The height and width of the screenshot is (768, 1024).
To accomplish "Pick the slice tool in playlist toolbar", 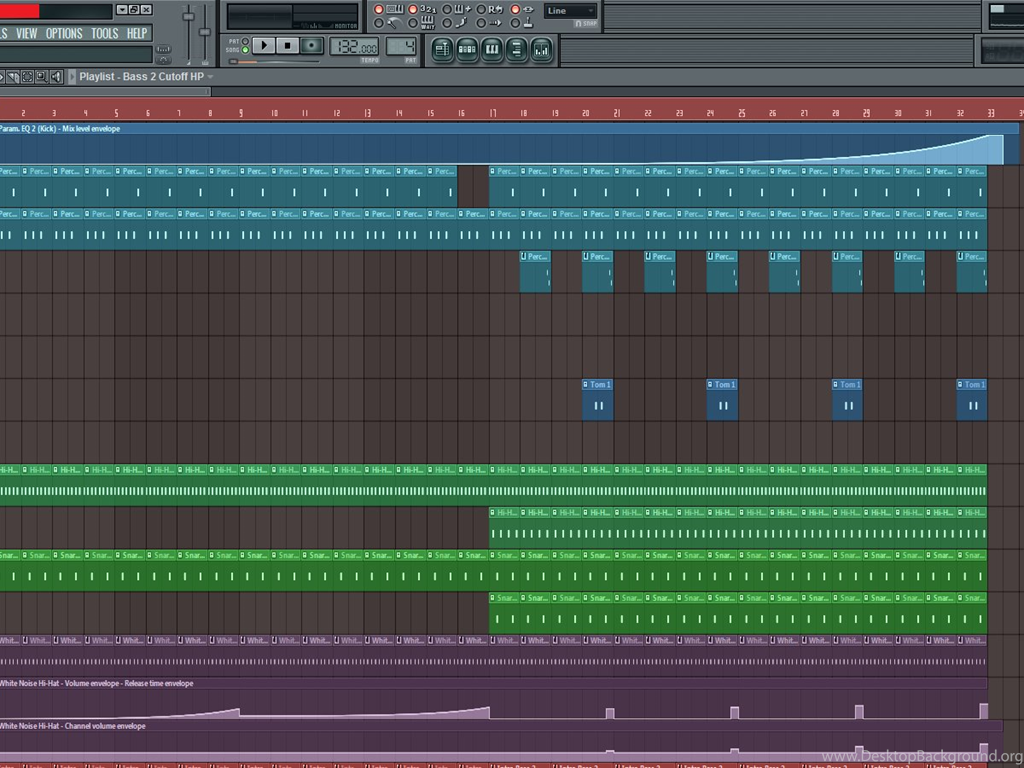I will (x=12, y=77).
